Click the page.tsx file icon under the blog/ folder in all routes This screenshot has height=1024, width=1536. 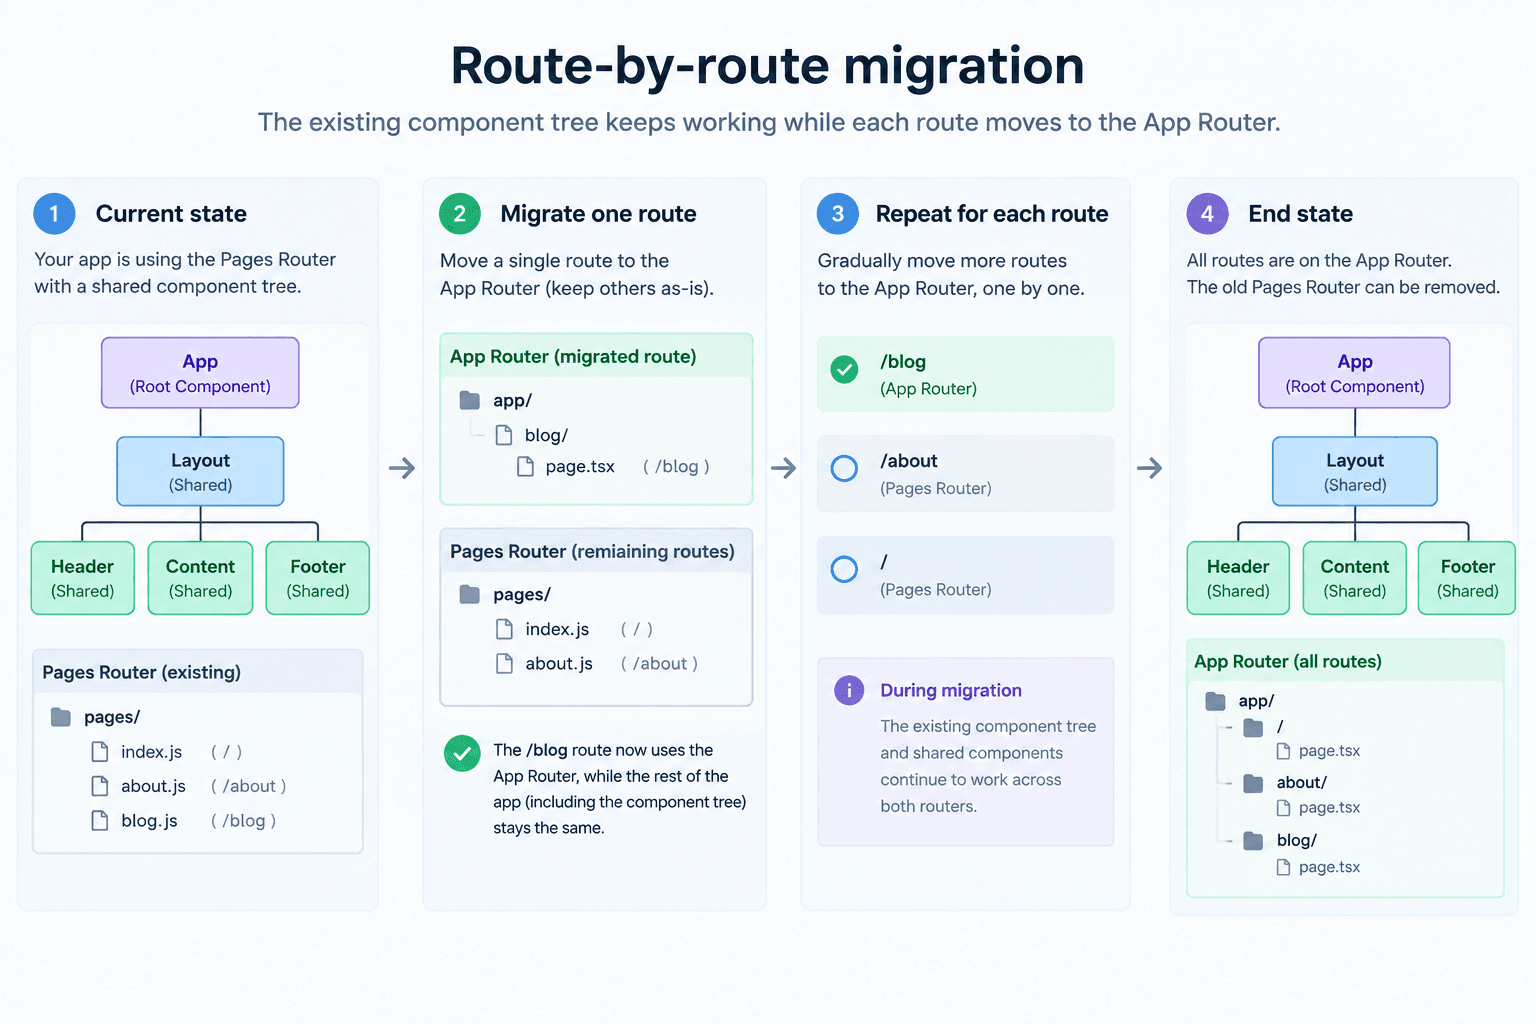pyautogui.click(x=1283, y=867)
